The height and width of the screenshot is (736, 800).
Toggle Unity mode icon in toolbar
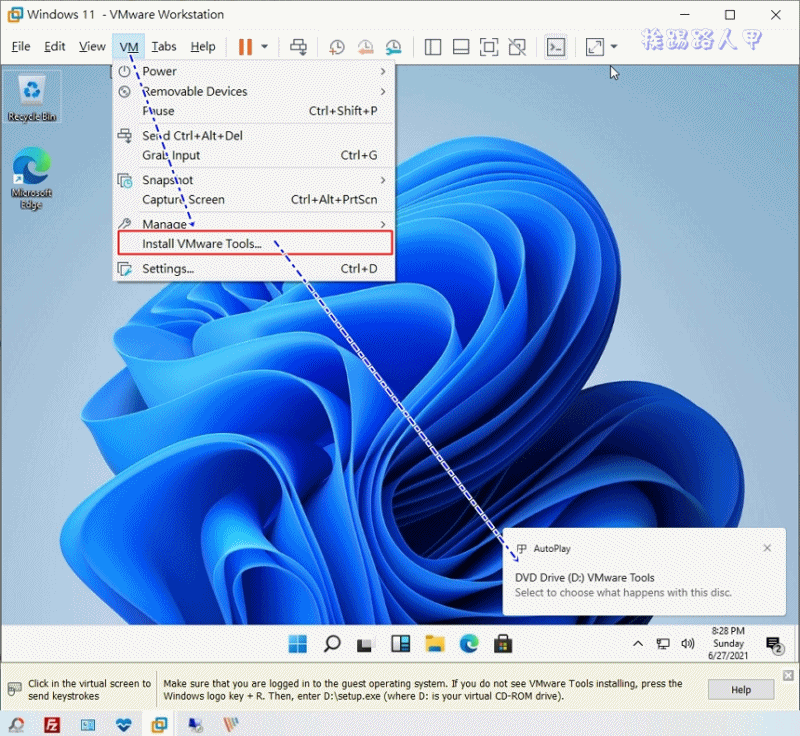(x=517, y=47)
